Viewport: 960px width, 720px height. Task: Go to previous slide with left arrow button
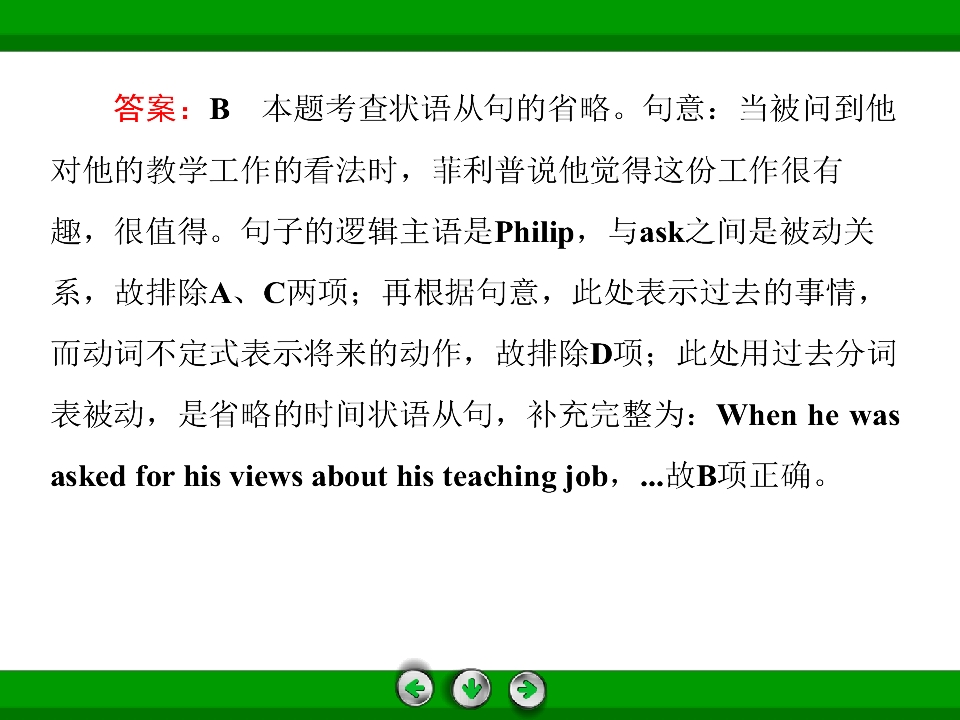point(414,689)
